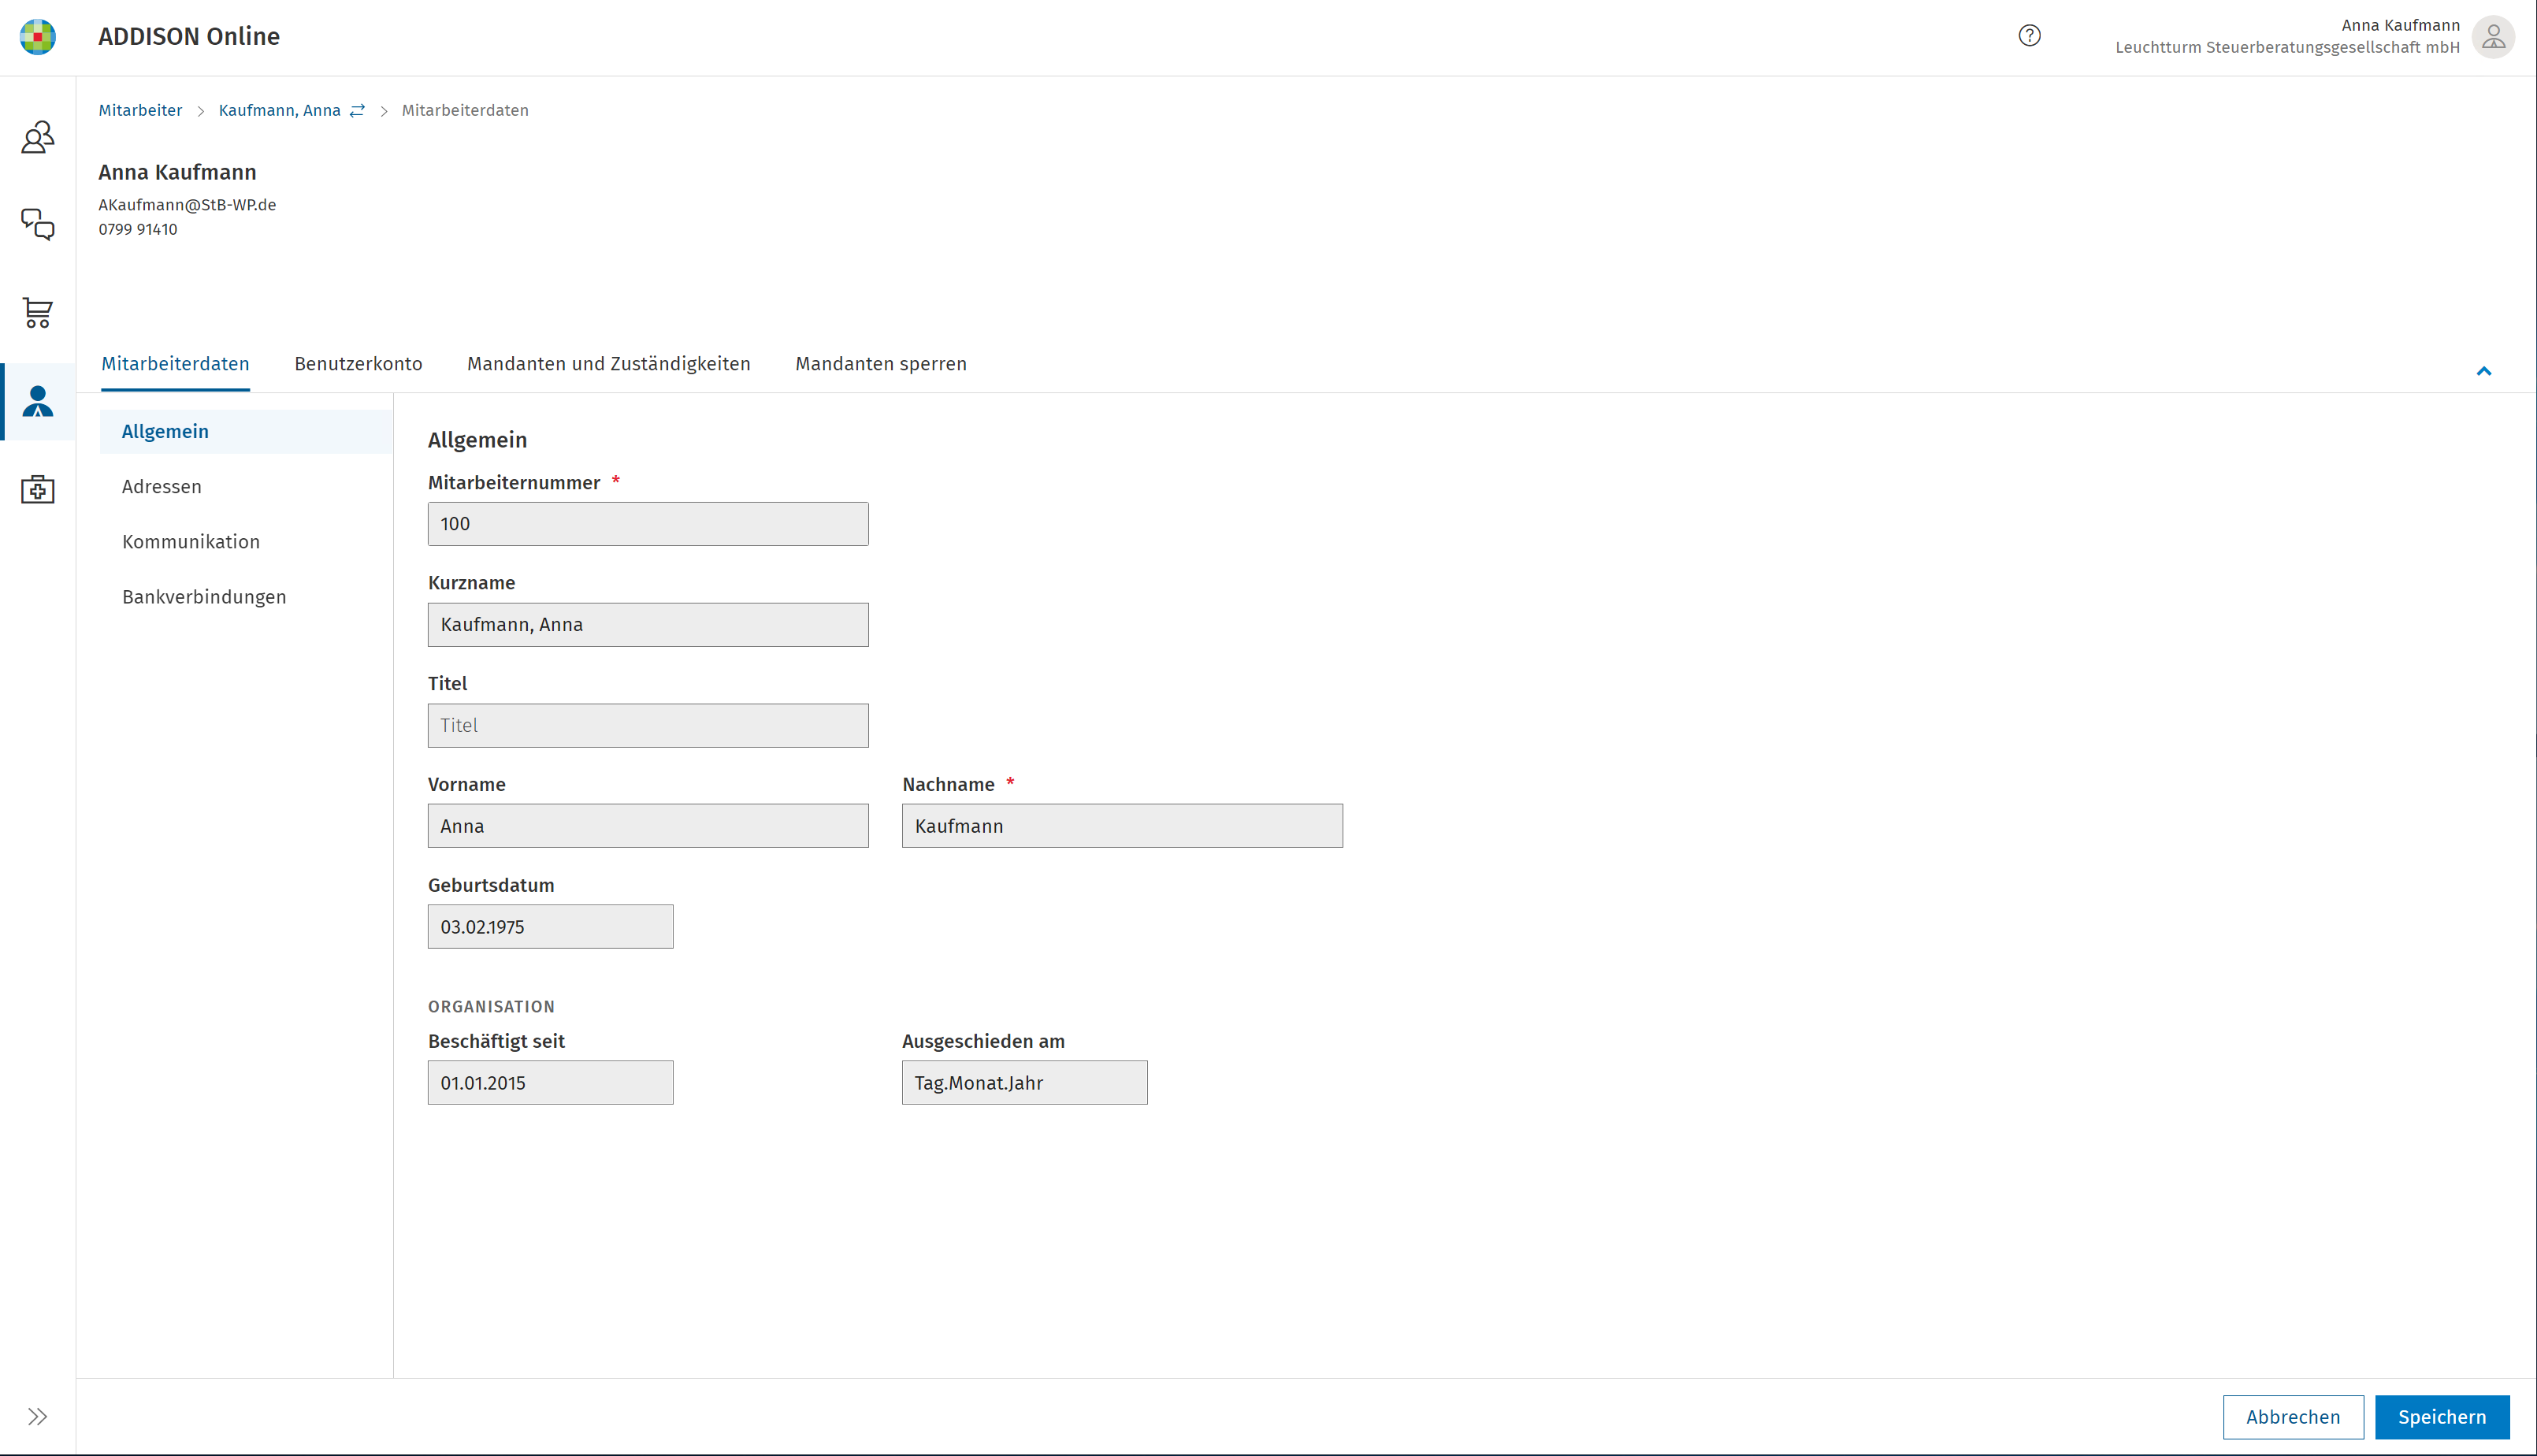Click into the Kurzname field
Image resolution: width=2537 pixels, height=1456 pixels.
tap(648, 625)
